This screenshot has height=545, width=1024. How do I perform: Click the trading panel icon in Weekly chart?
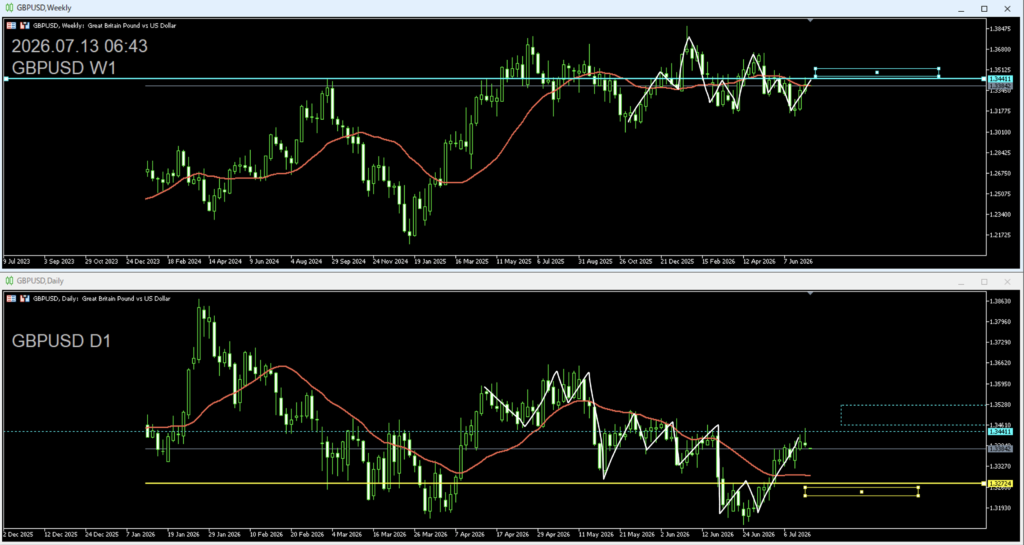[25, 25]
